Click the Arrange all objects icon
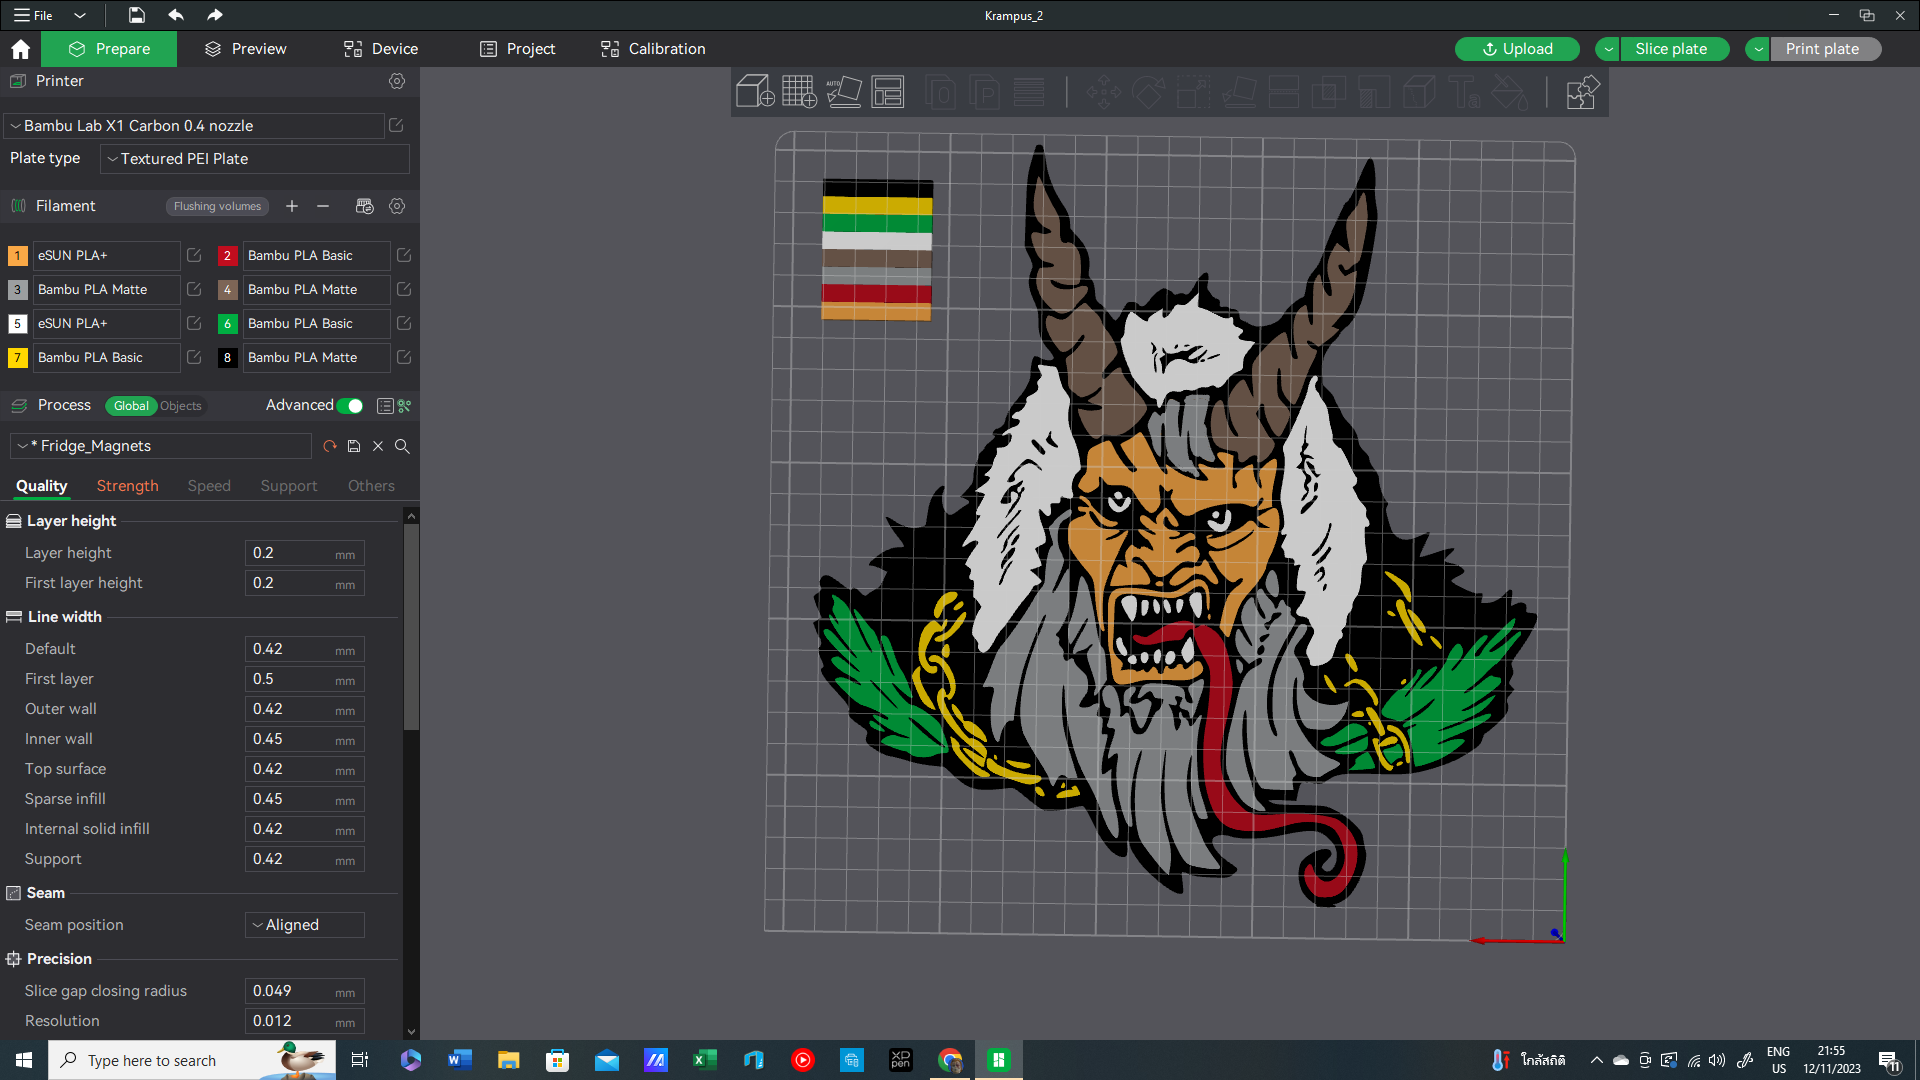 click(888, 92)
